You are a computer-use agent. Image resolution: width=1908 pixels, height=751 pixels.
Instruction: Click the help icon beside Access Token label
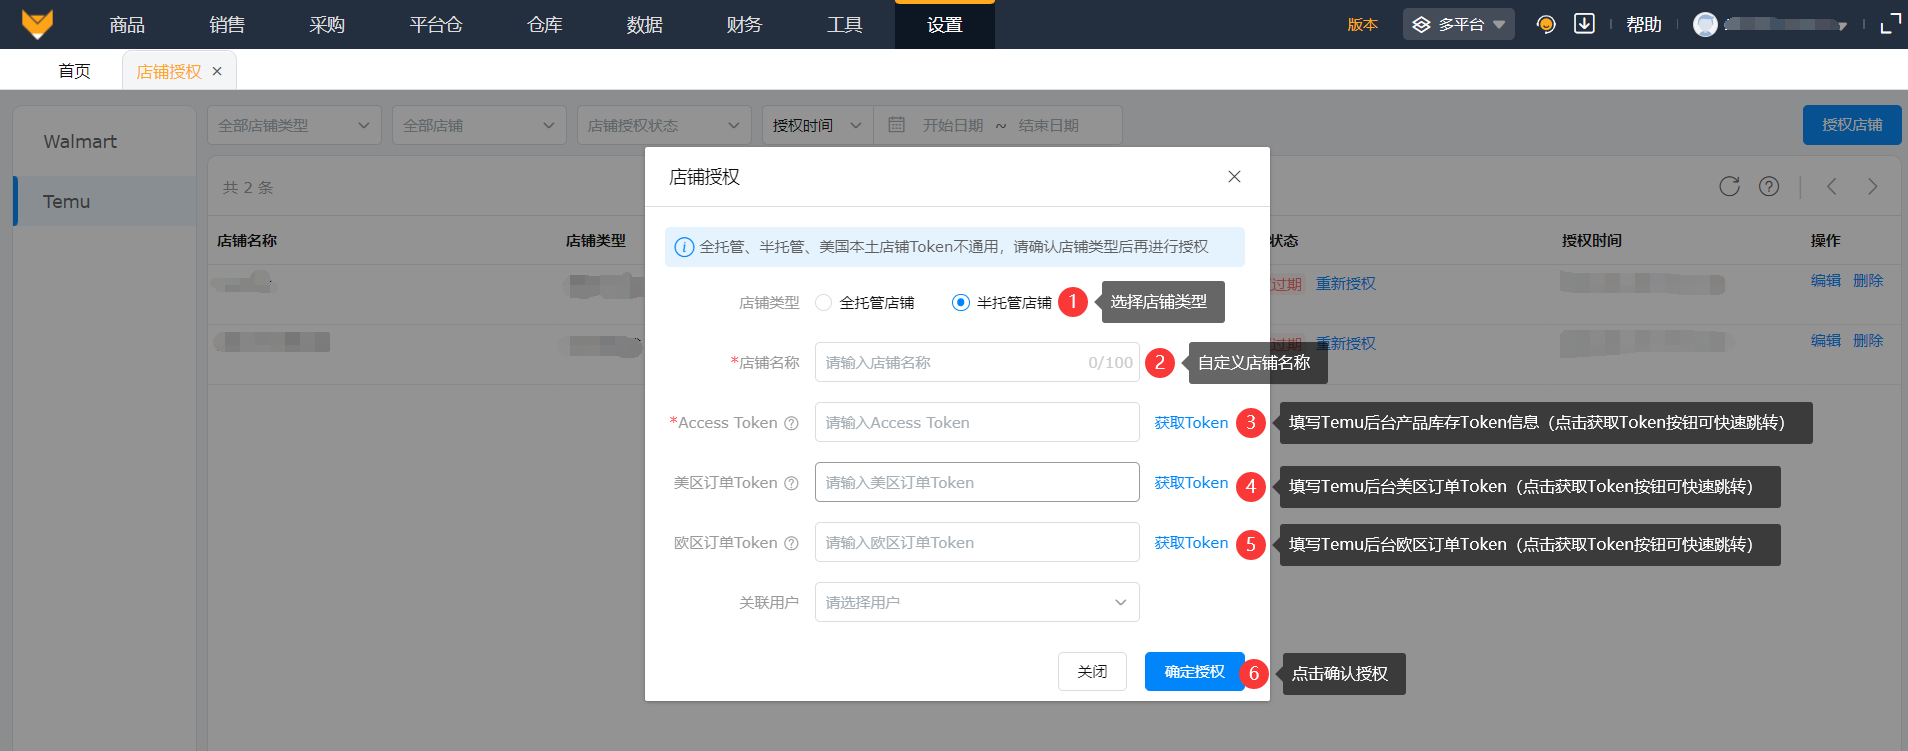[x=791, y=423]
